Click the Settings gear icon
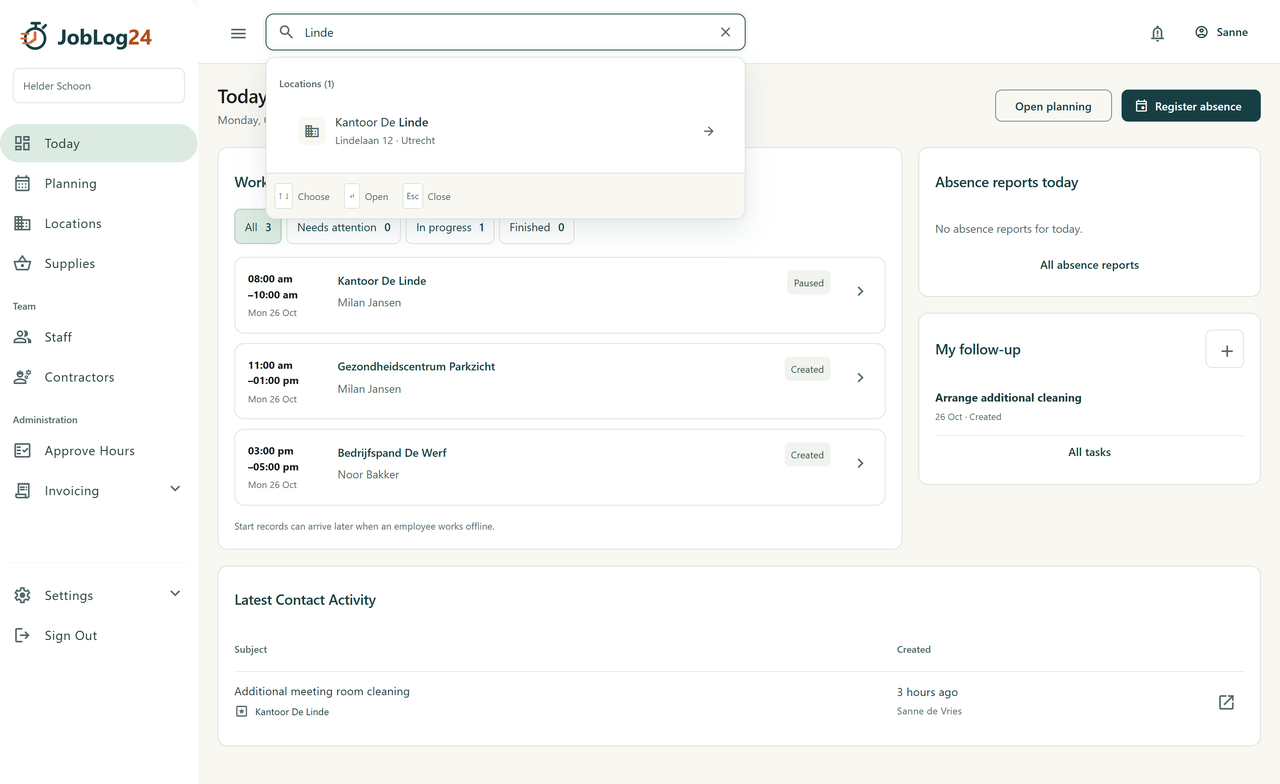This screenshot has height=784, width=1280. click(x=22, y=595)
